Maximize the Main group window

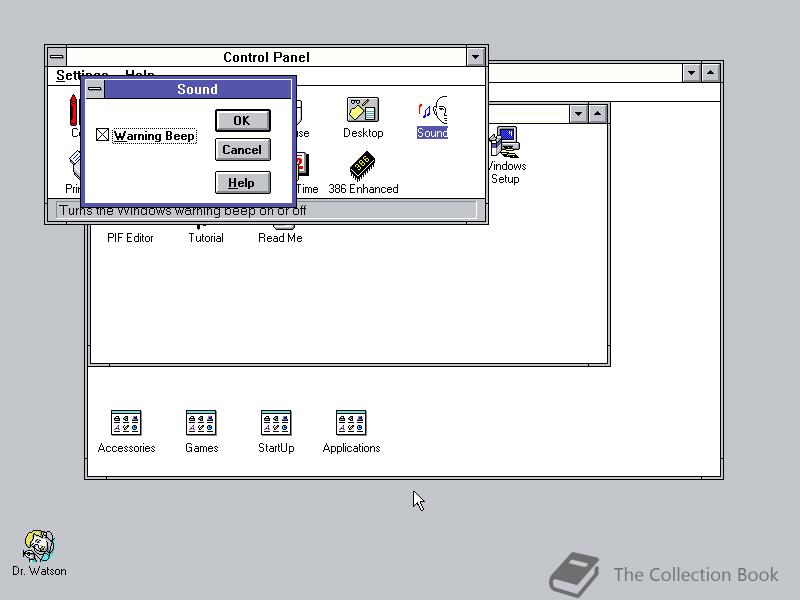click(x=597, y=113)
